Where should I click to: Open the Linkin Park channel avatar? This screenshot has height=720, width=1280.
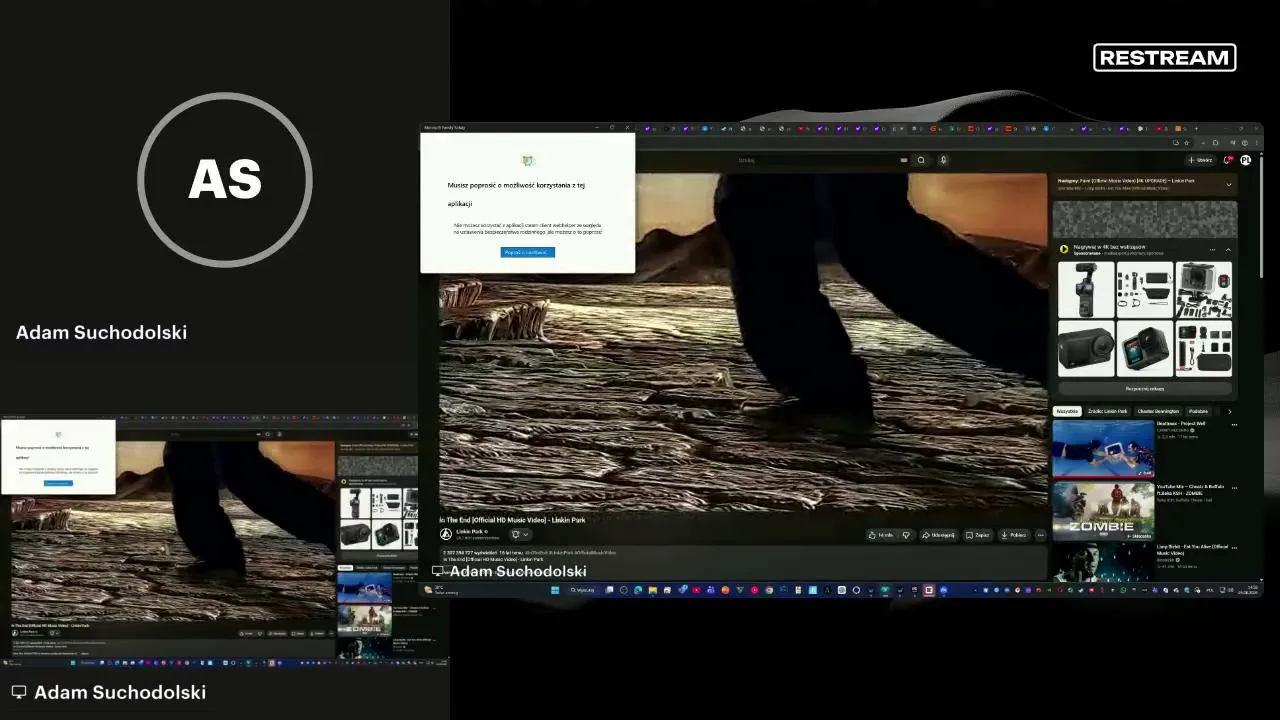click(446, 534)
